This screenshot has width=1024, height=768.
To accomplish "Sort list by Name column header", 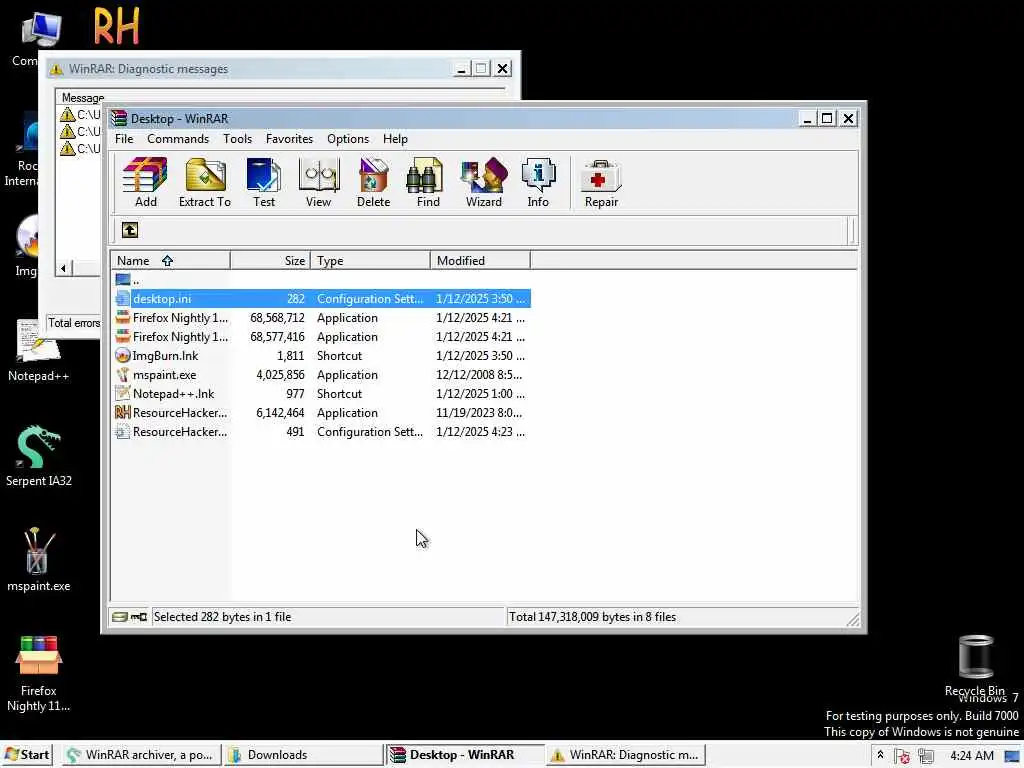I will point(170,261).
